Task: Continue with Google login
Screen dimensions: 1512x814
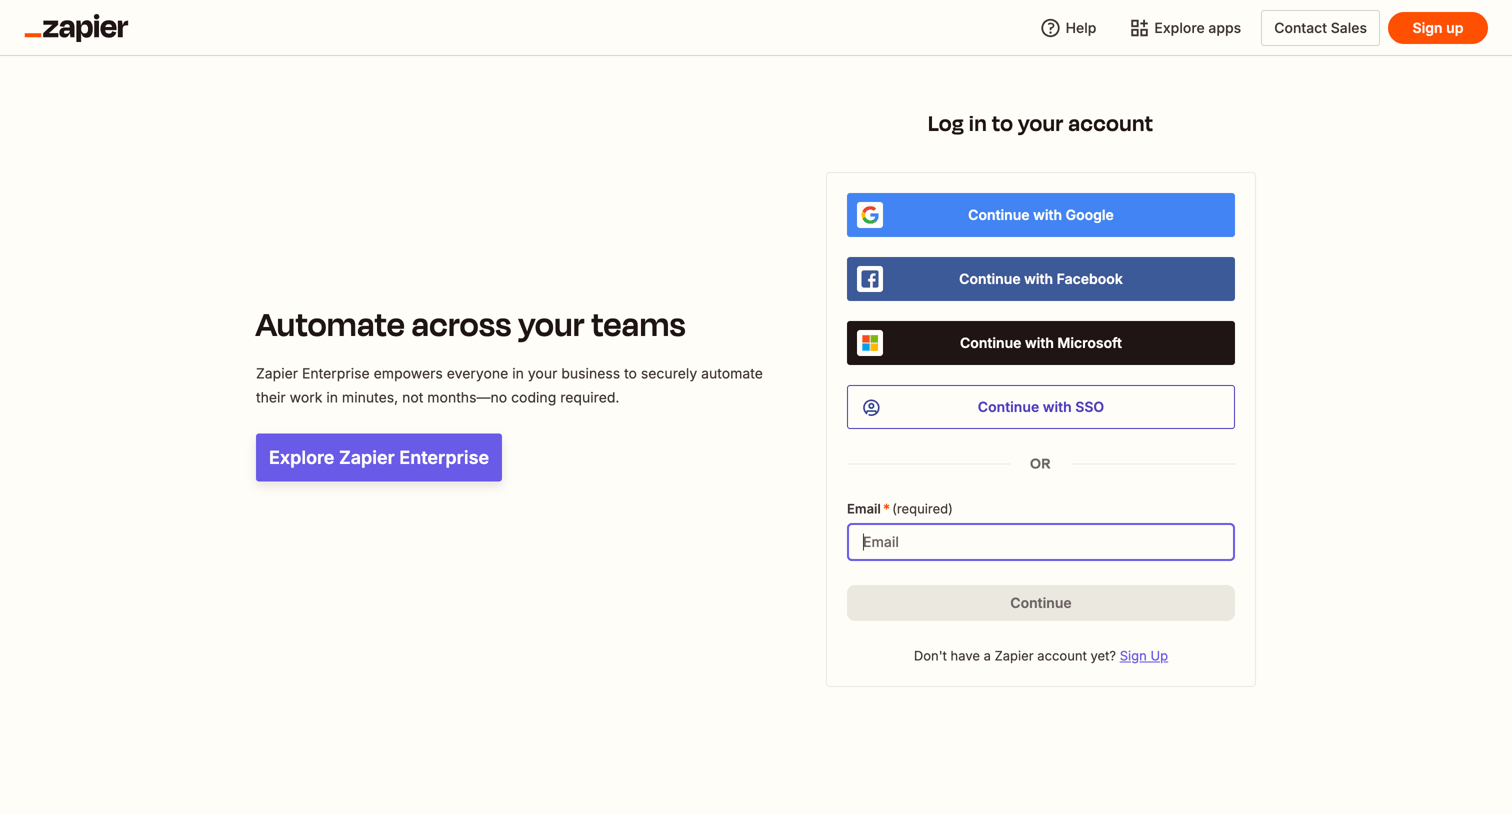Action: point(1040,215)
